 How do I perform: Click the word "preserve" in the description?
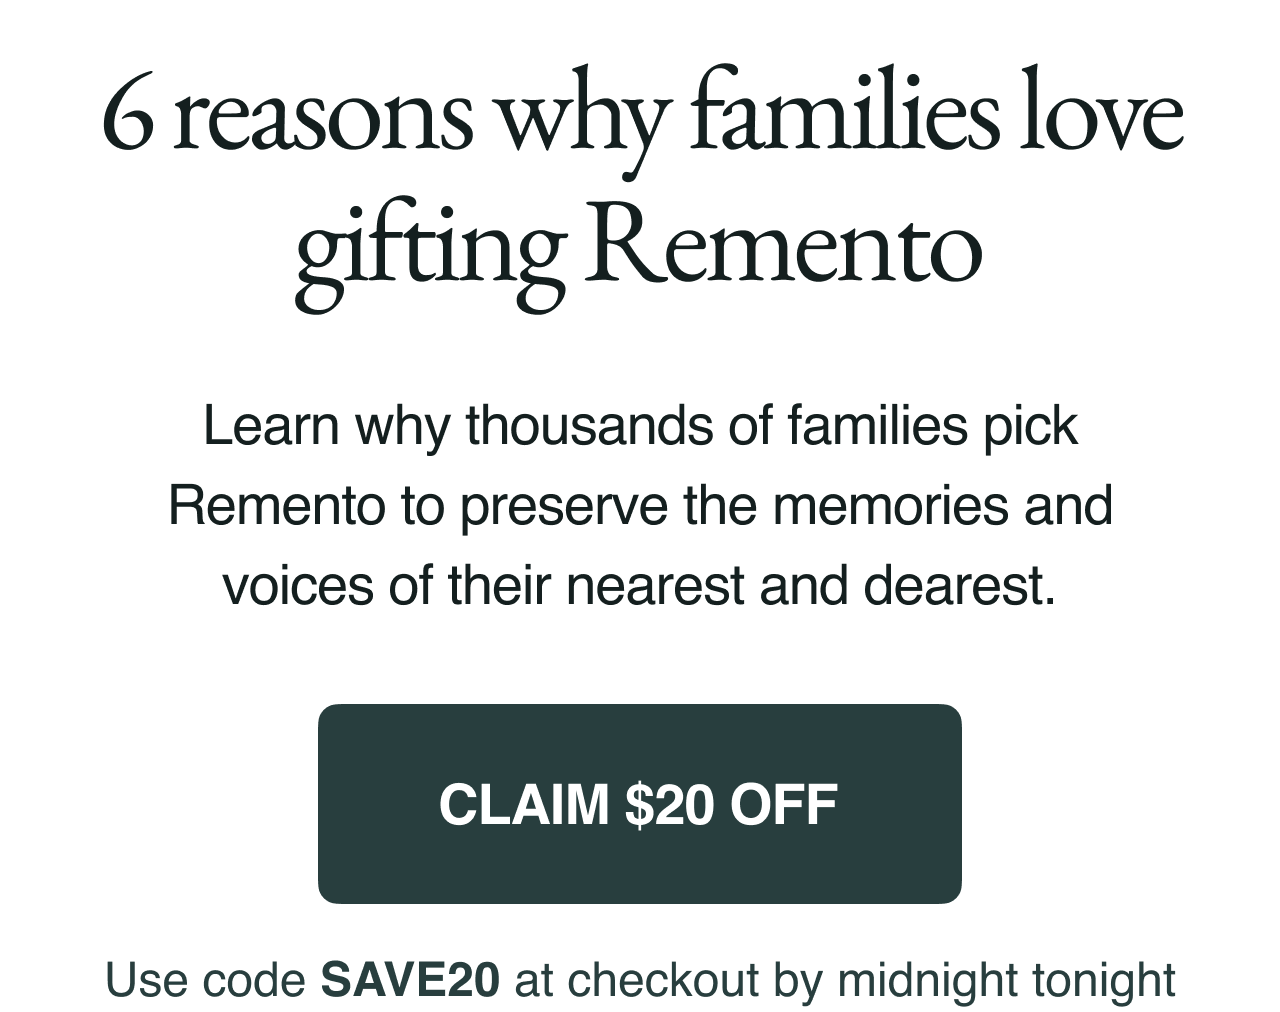563,506
